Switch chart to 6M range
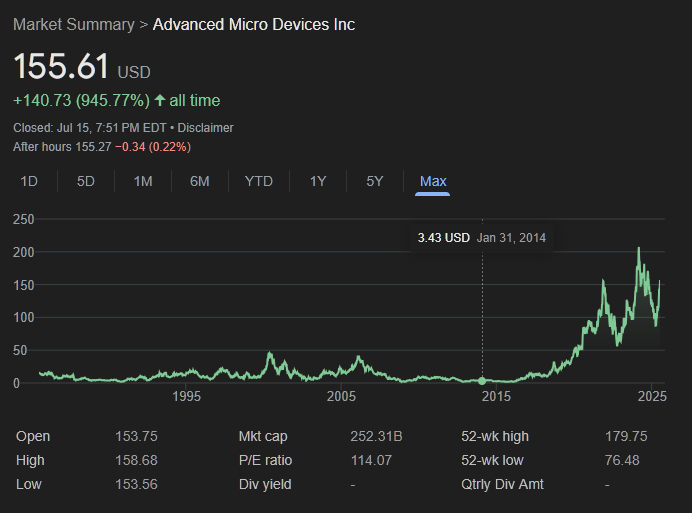The image size is (692, 513). [x=199, y=181]
